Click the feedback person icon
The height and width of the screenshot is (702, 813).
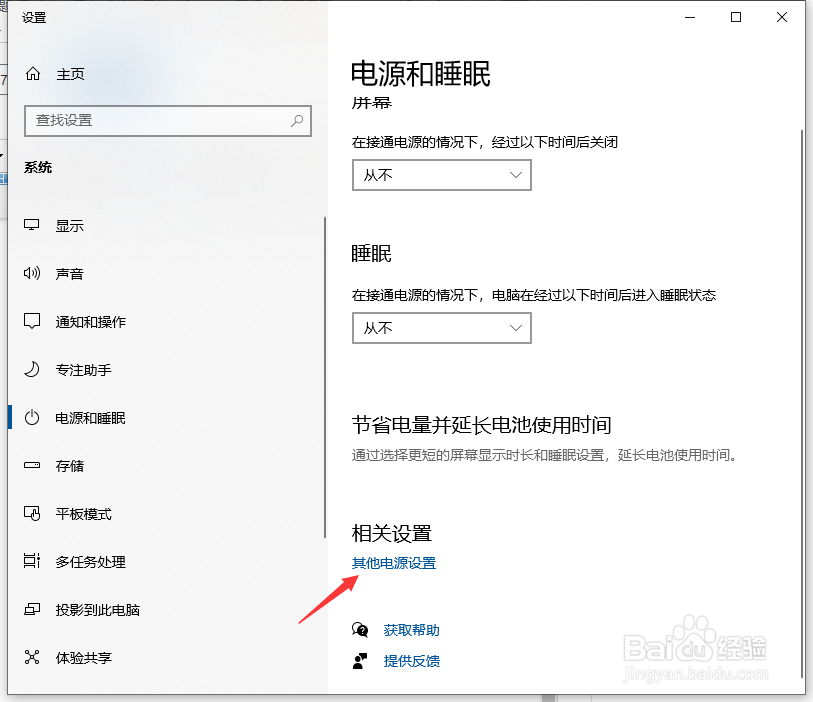360,661
